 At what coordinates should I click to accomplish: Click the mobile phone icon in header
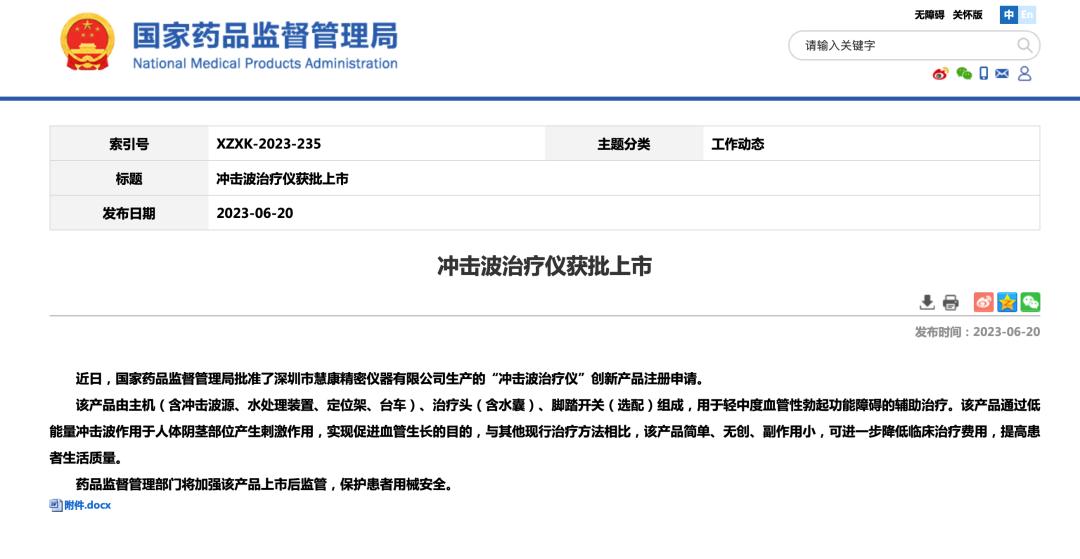(984, 73)
